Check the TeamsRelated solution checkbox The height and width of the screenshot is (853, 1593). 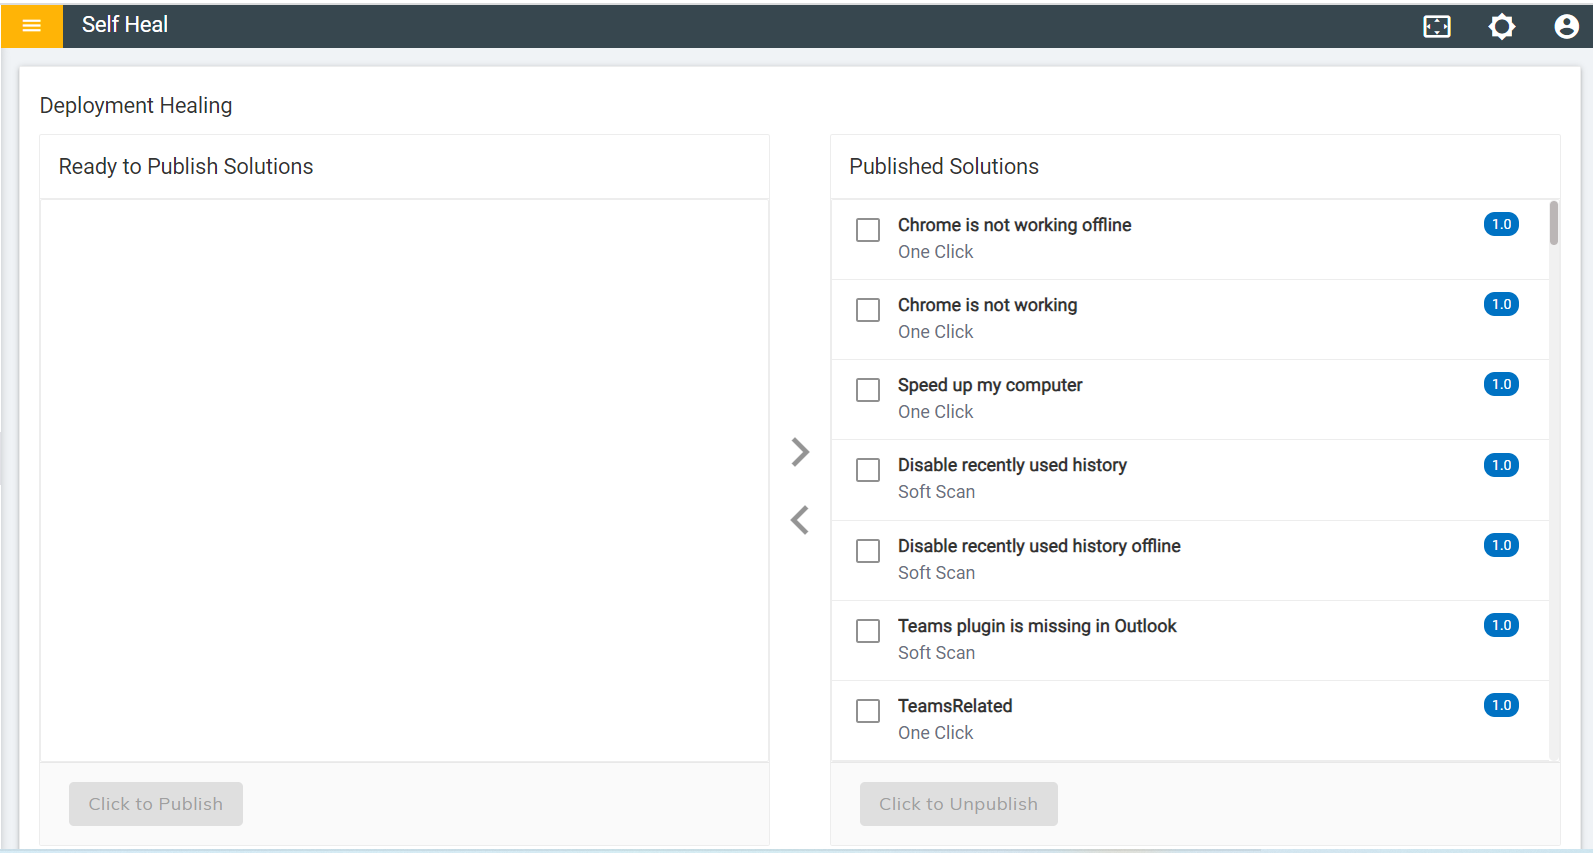coord(868,711)
